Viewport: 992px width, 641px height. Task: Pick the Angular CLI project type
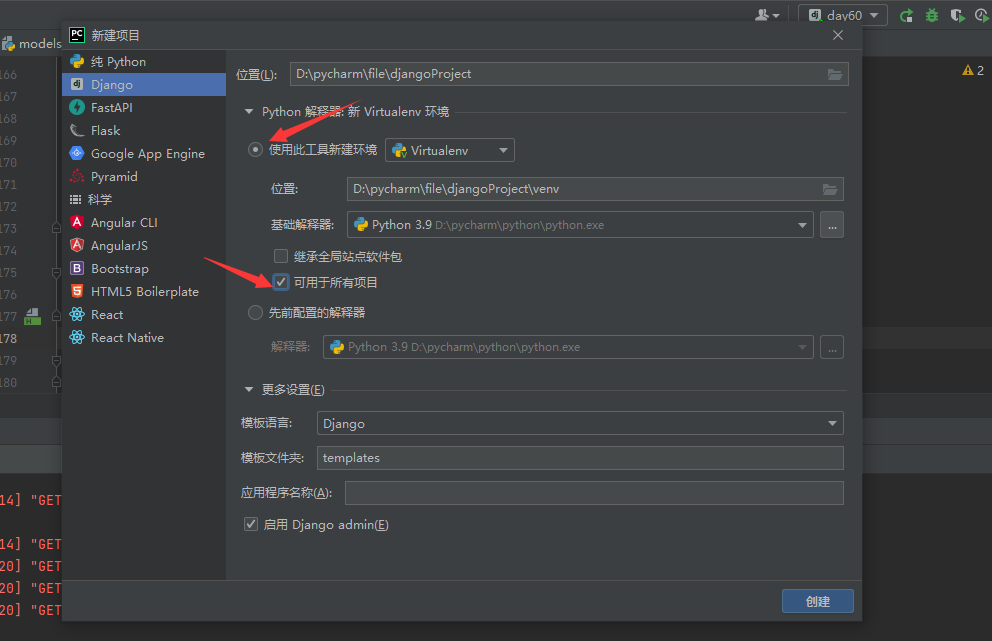(144, 223)
